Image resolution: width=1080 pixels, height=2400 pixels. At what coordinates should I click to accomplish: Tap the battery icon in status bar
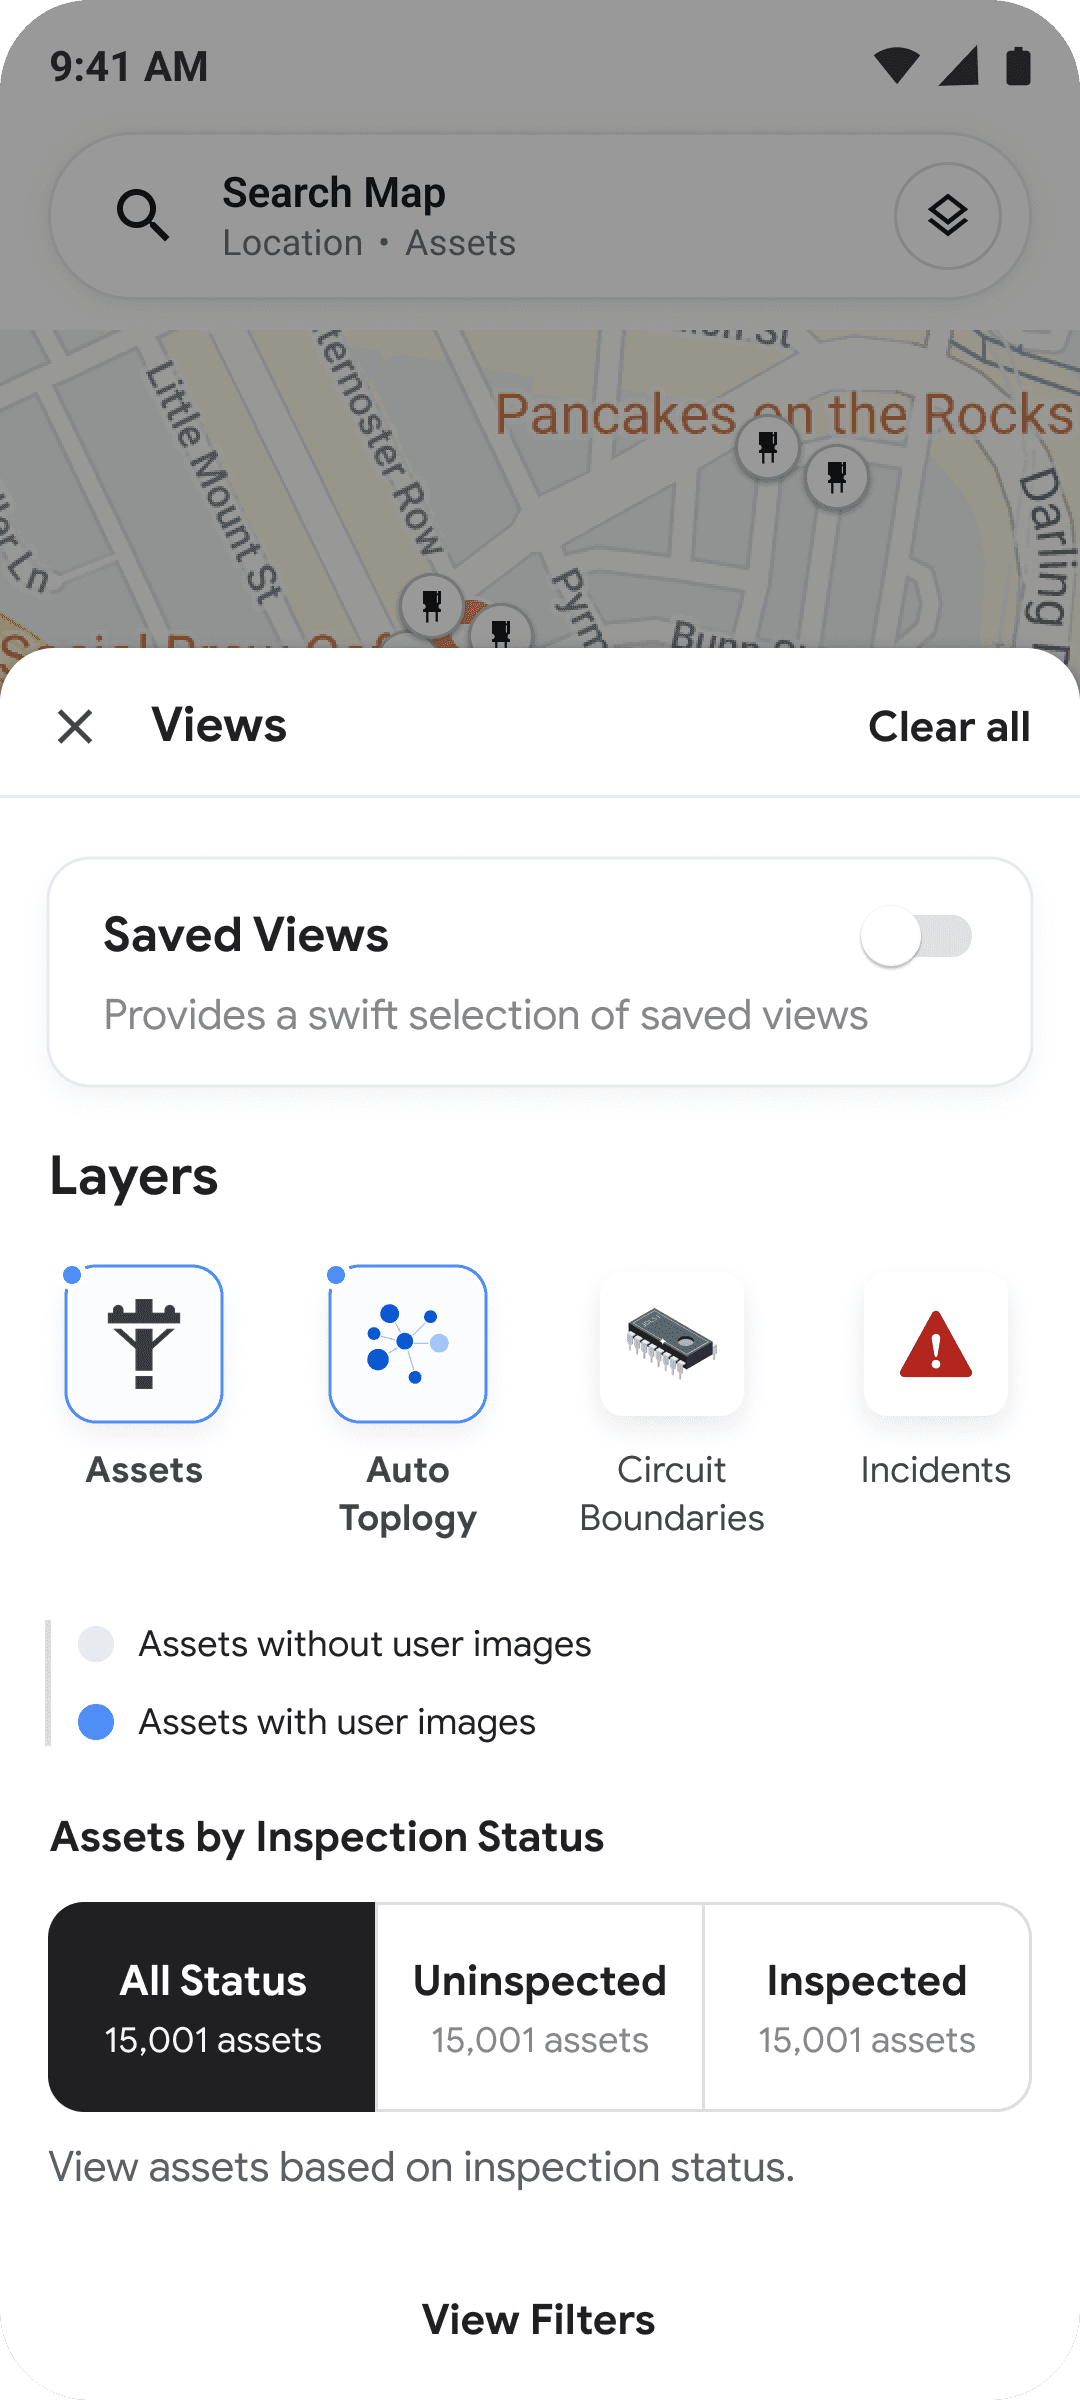click(x=1018, y=66)
